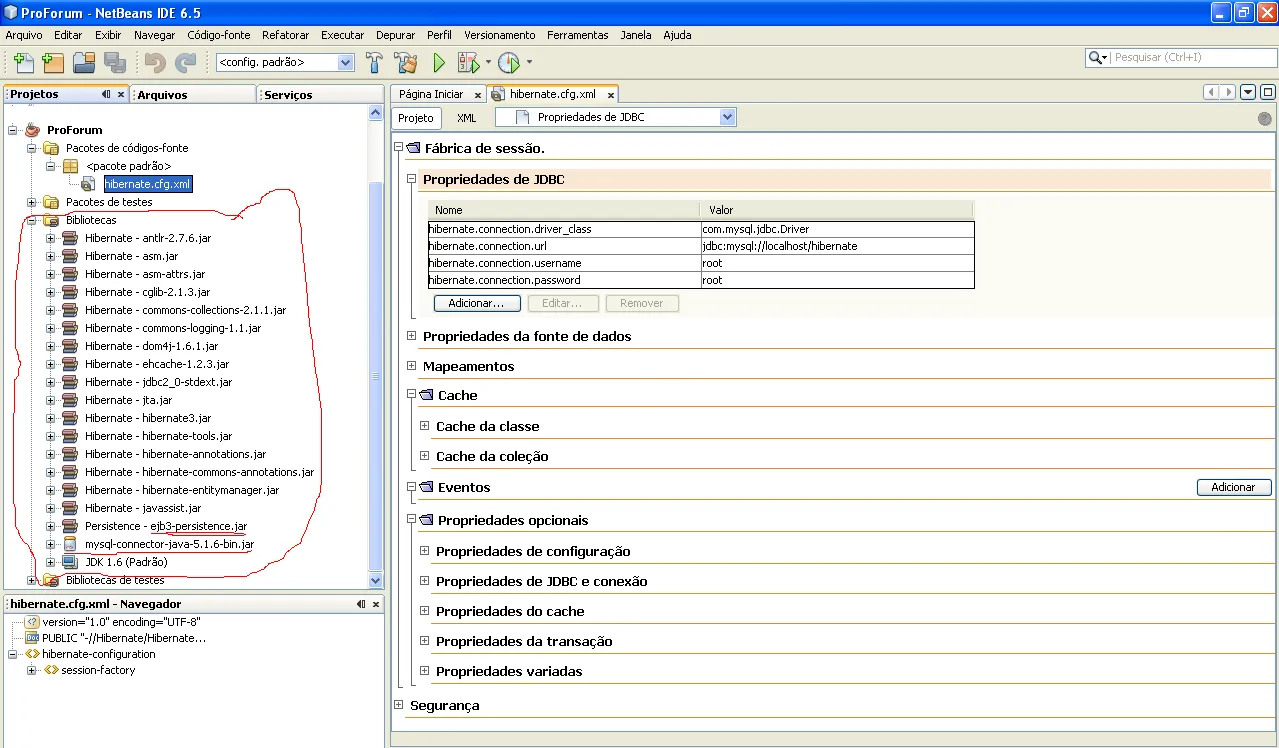The width and height of the screenshot is (1279, 748).
Task: Click the New Project toolbar icon
Action: (x=53, y=63)
